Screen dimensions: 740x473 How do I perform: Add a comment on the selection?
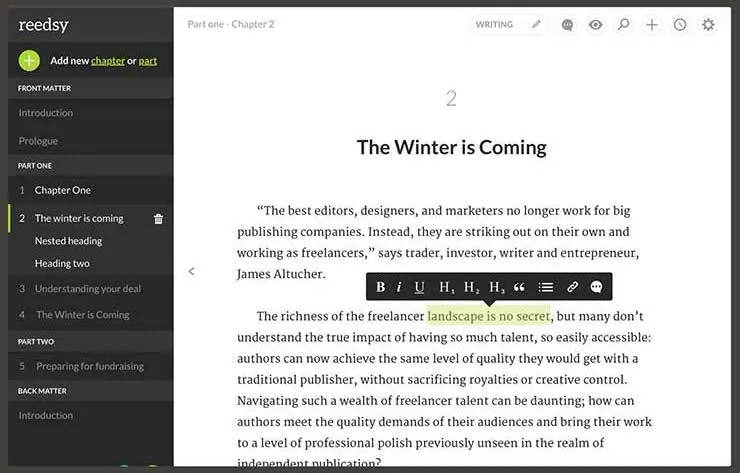pyautogui.click(x=597, y=287)
